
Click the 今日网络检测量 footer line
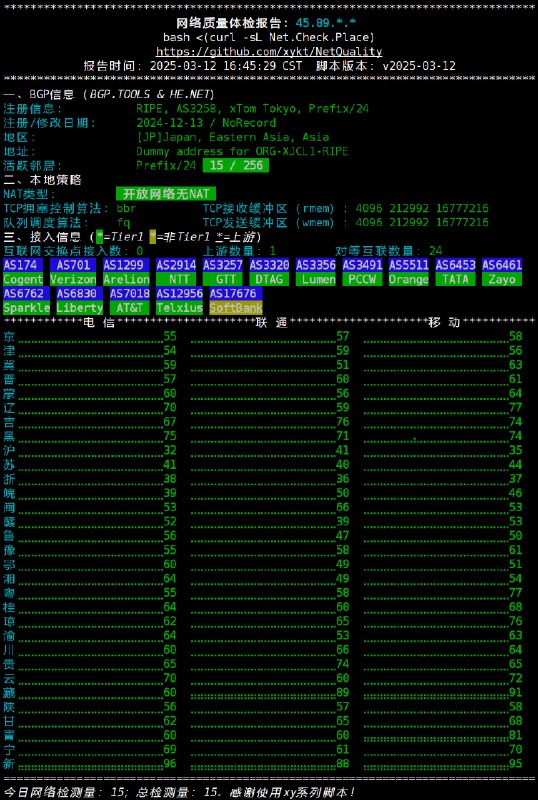179,792
